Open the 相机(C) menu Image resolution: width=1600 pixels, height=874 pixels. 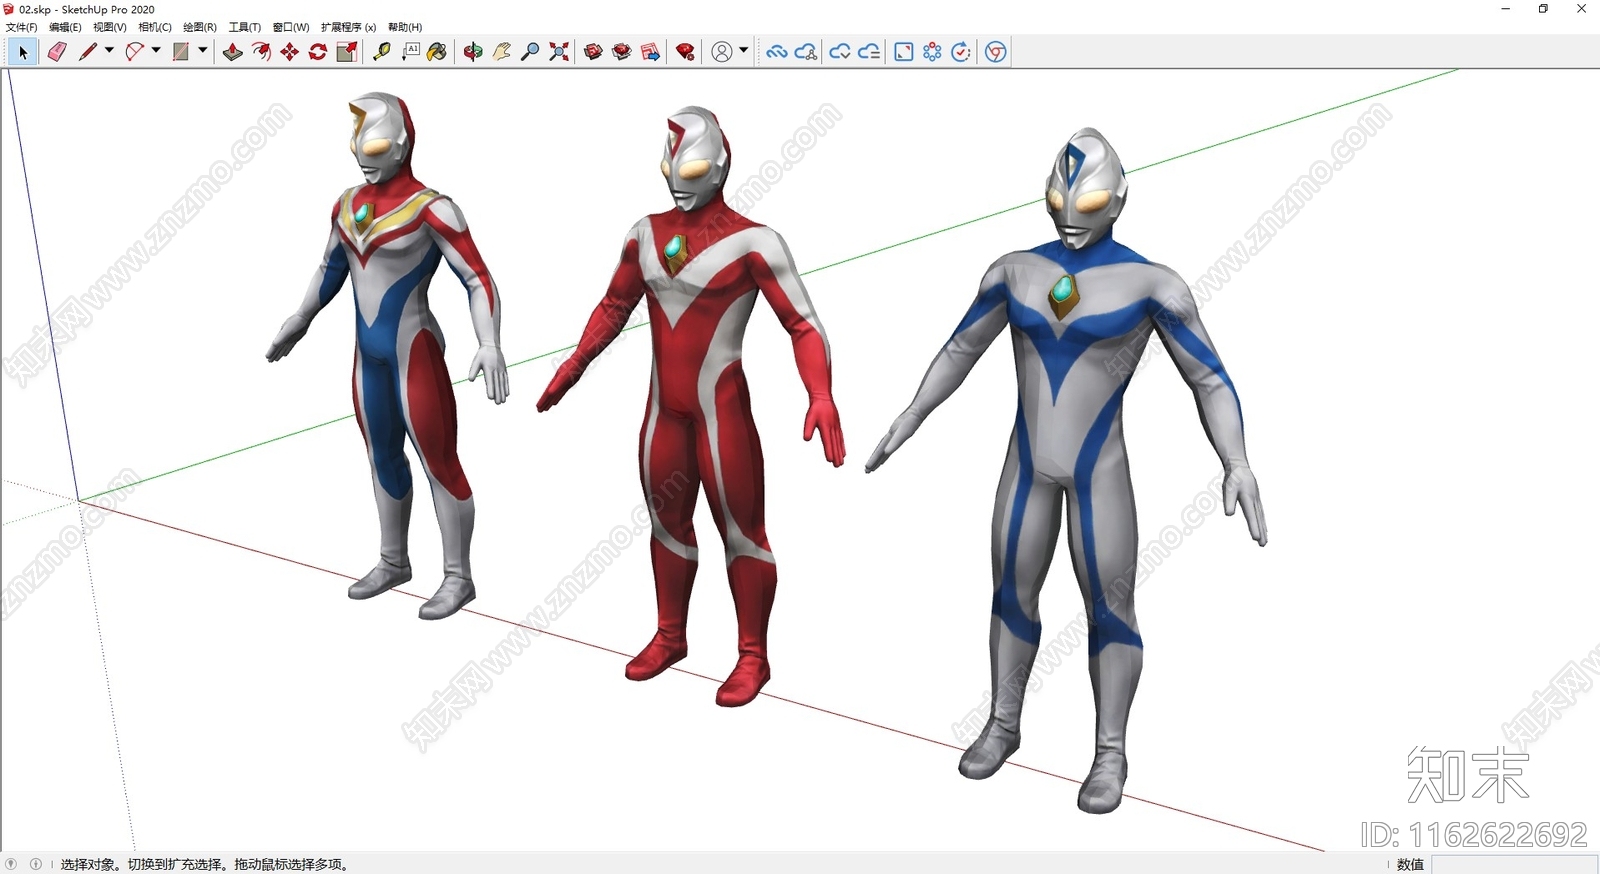click(x=155, y=27)
